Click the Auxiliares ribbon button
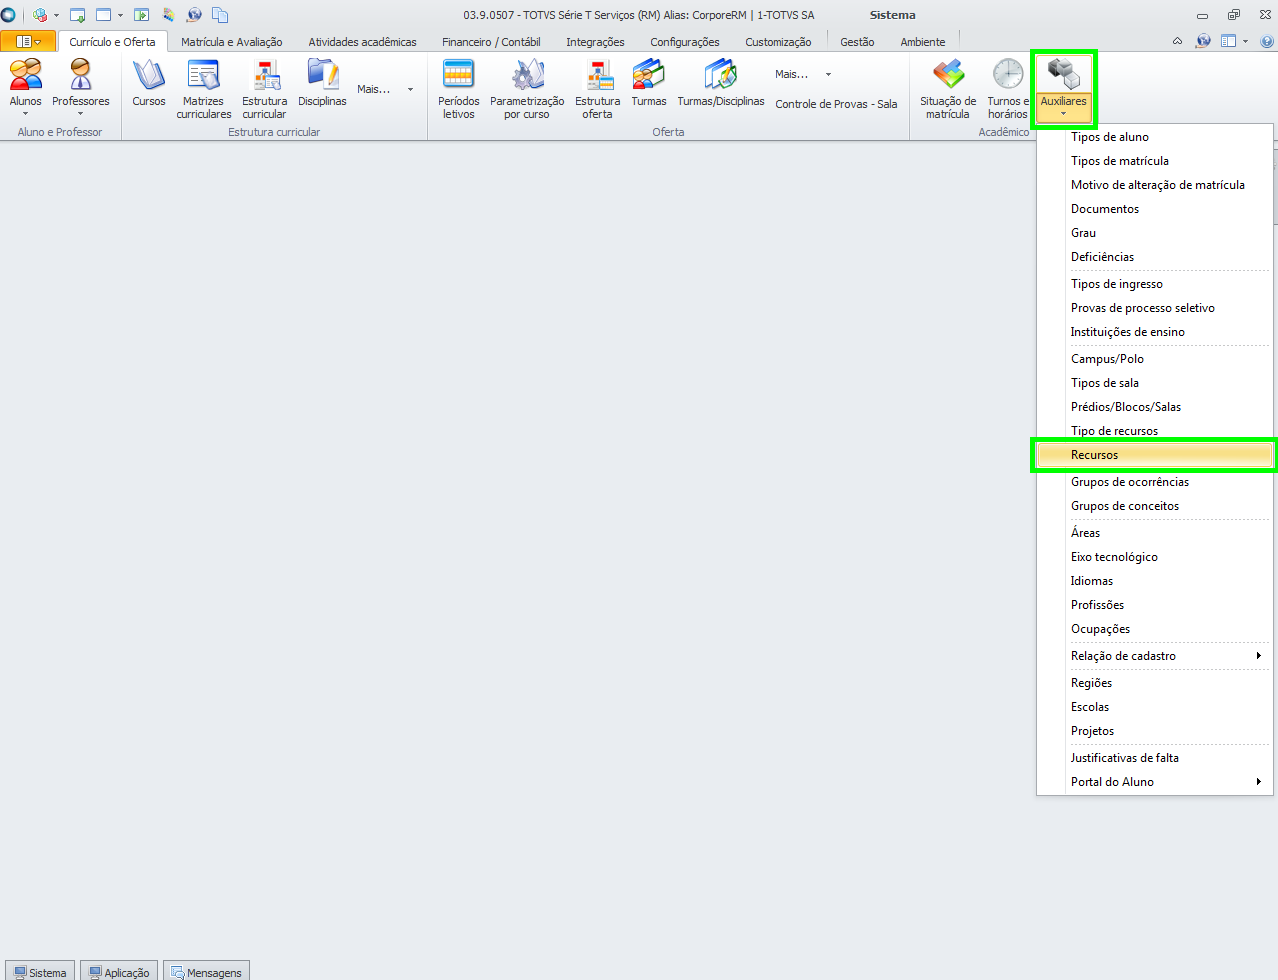This screenshot has height=980, width=1278. pyautogui.click(x=1063, y=88)
